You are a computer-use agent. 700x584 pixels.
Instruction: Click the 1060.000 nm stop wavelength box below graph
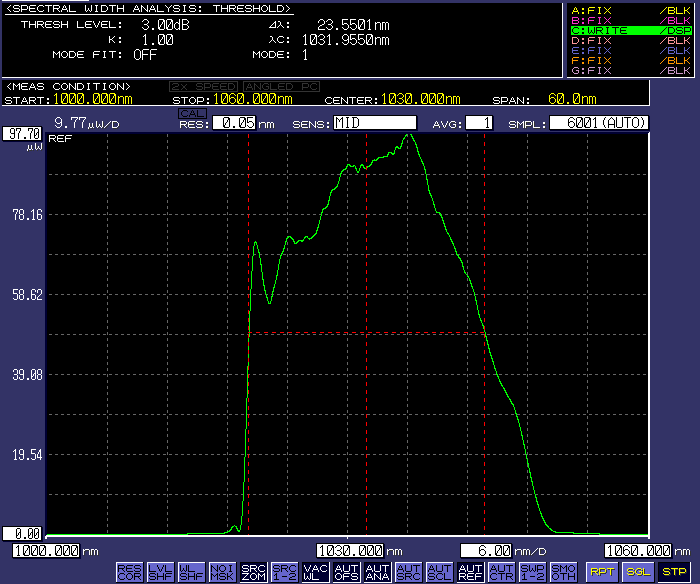(638, 551)
